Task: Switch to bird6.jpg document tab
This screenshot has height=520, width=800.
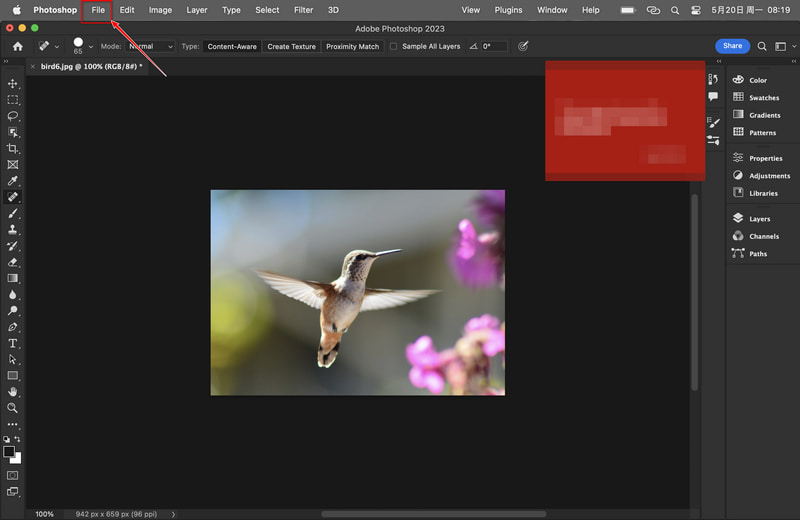Action: [x=91, y=66]
